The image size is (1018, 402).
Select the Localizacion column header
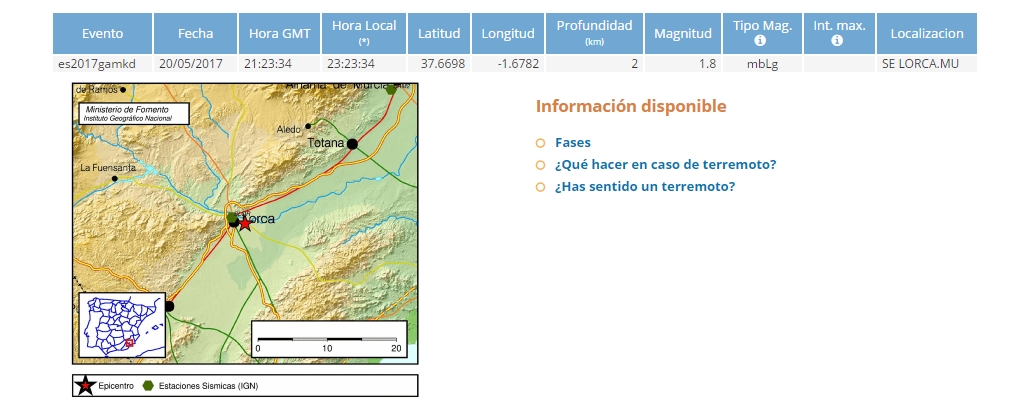coord(925,34)
